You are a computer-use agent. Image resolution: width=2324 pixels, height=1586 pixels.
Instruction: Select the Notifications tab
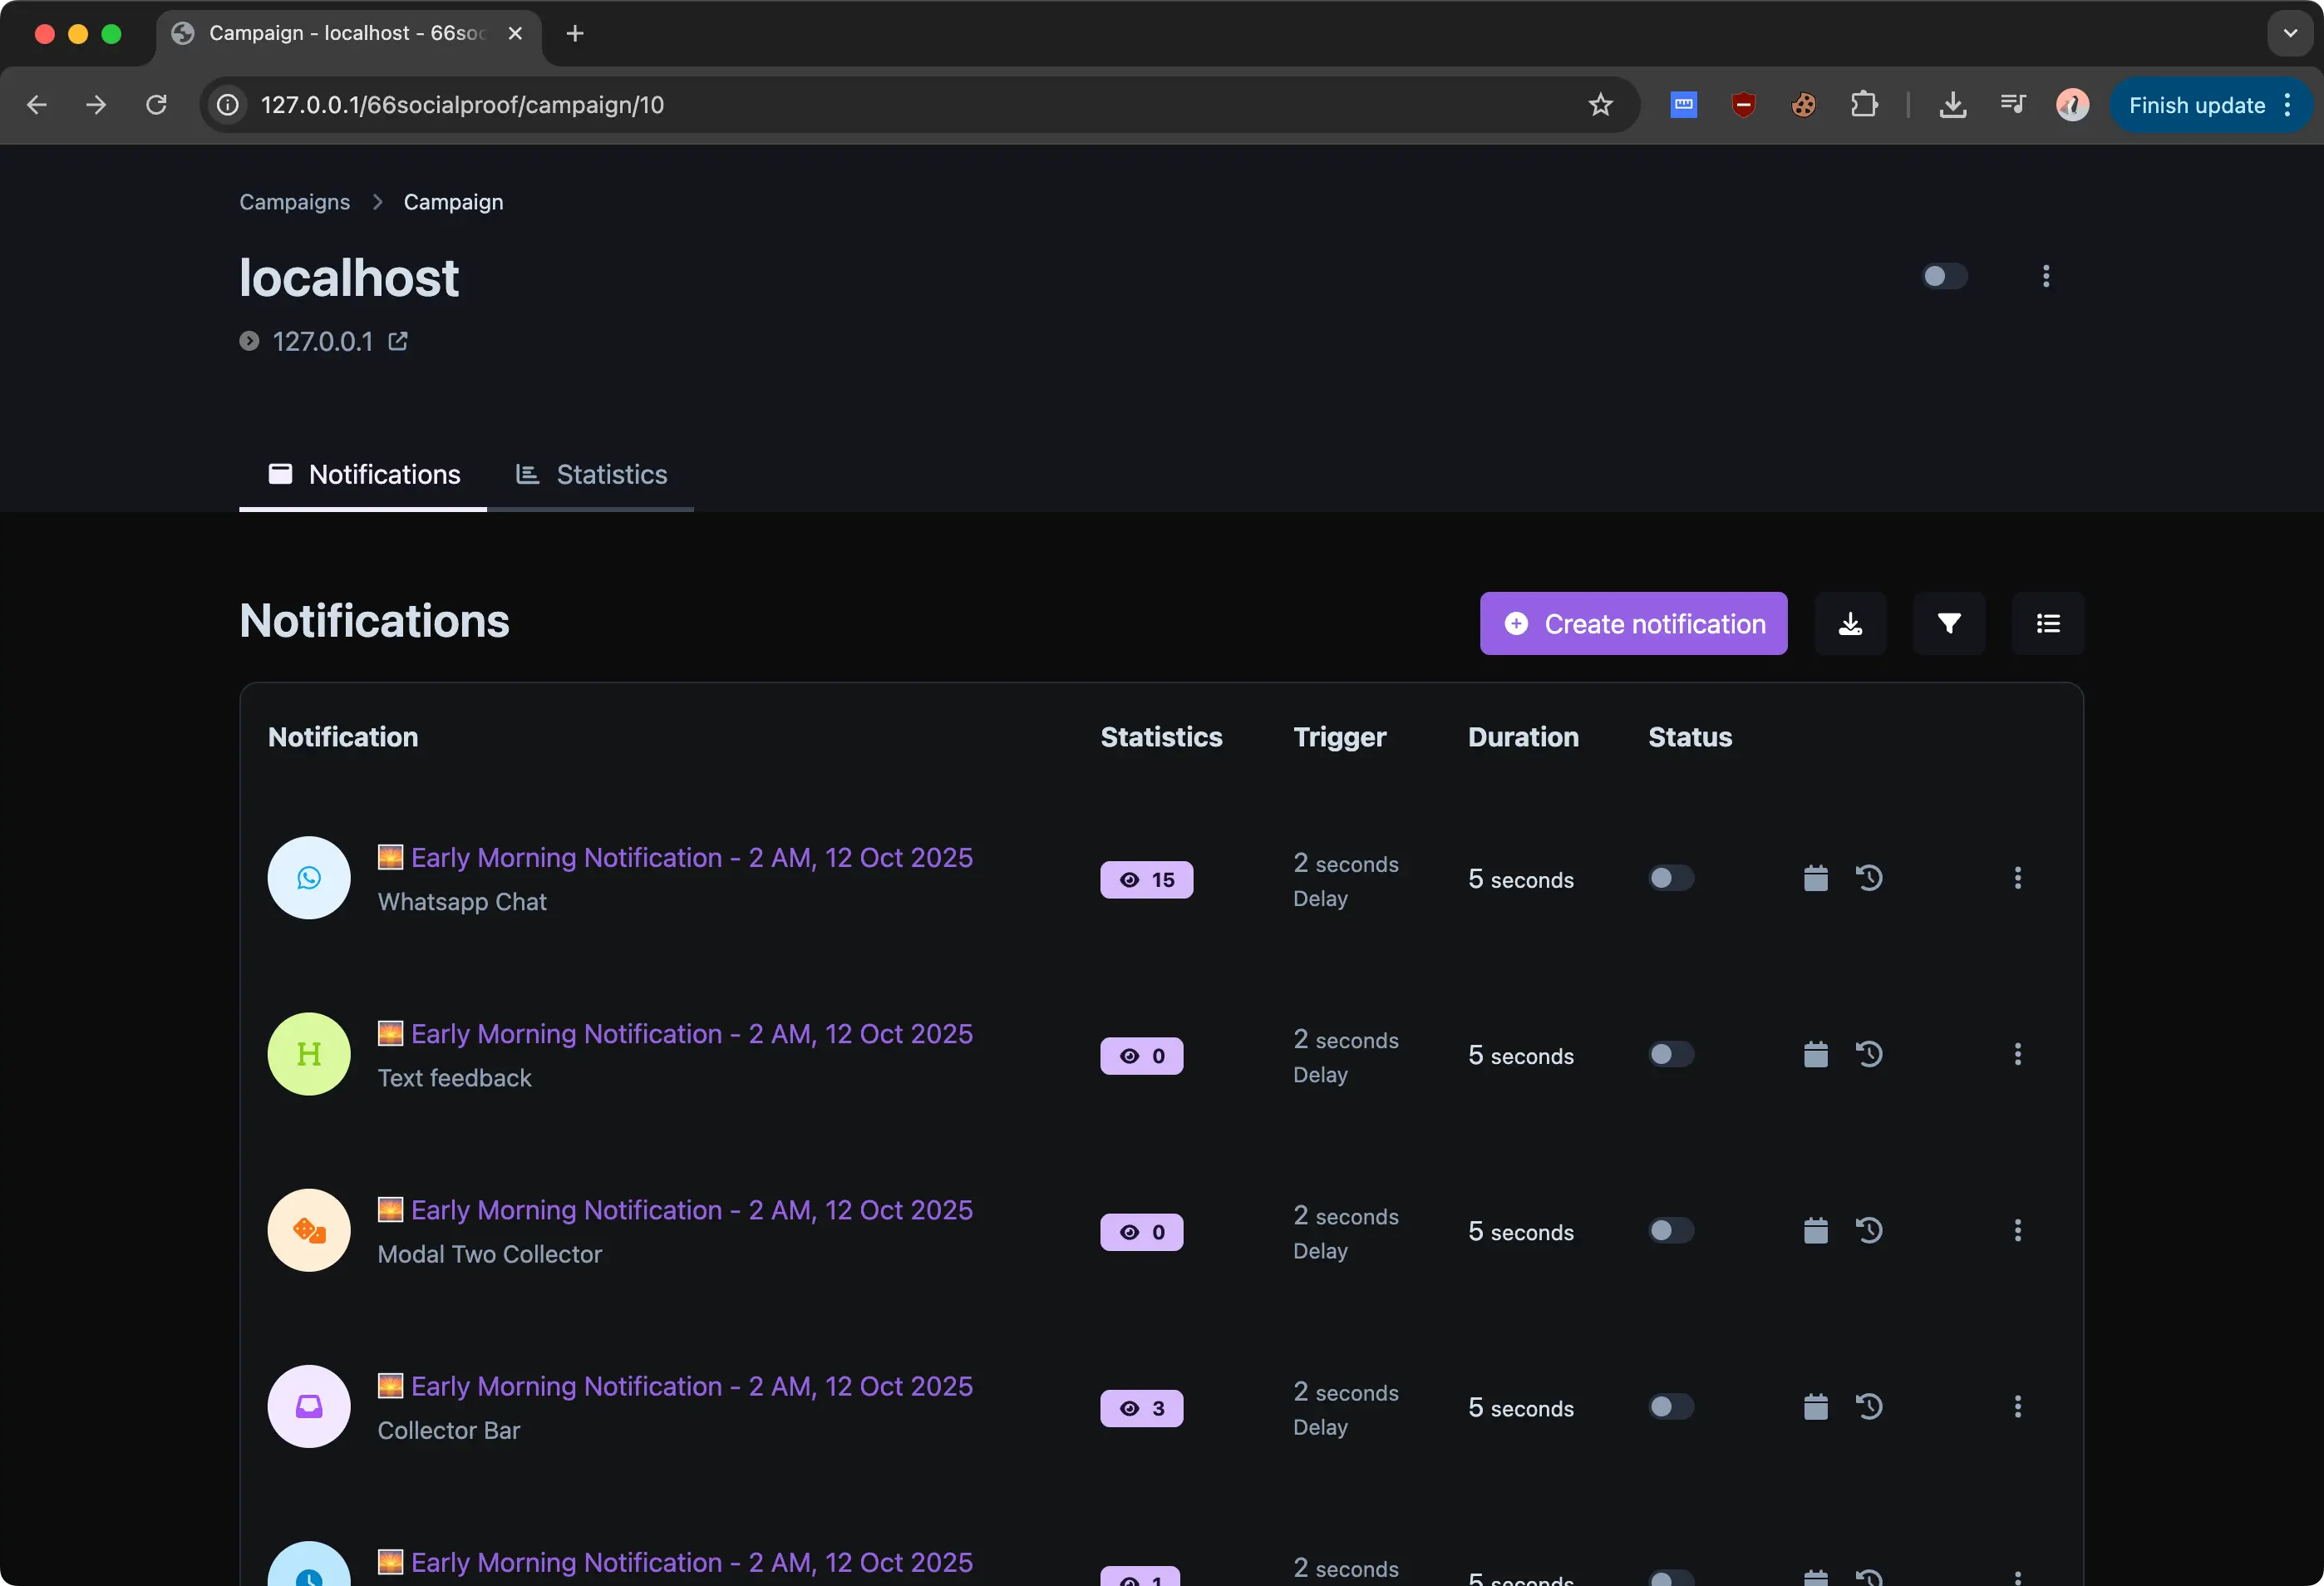click(x=364, y=475)
